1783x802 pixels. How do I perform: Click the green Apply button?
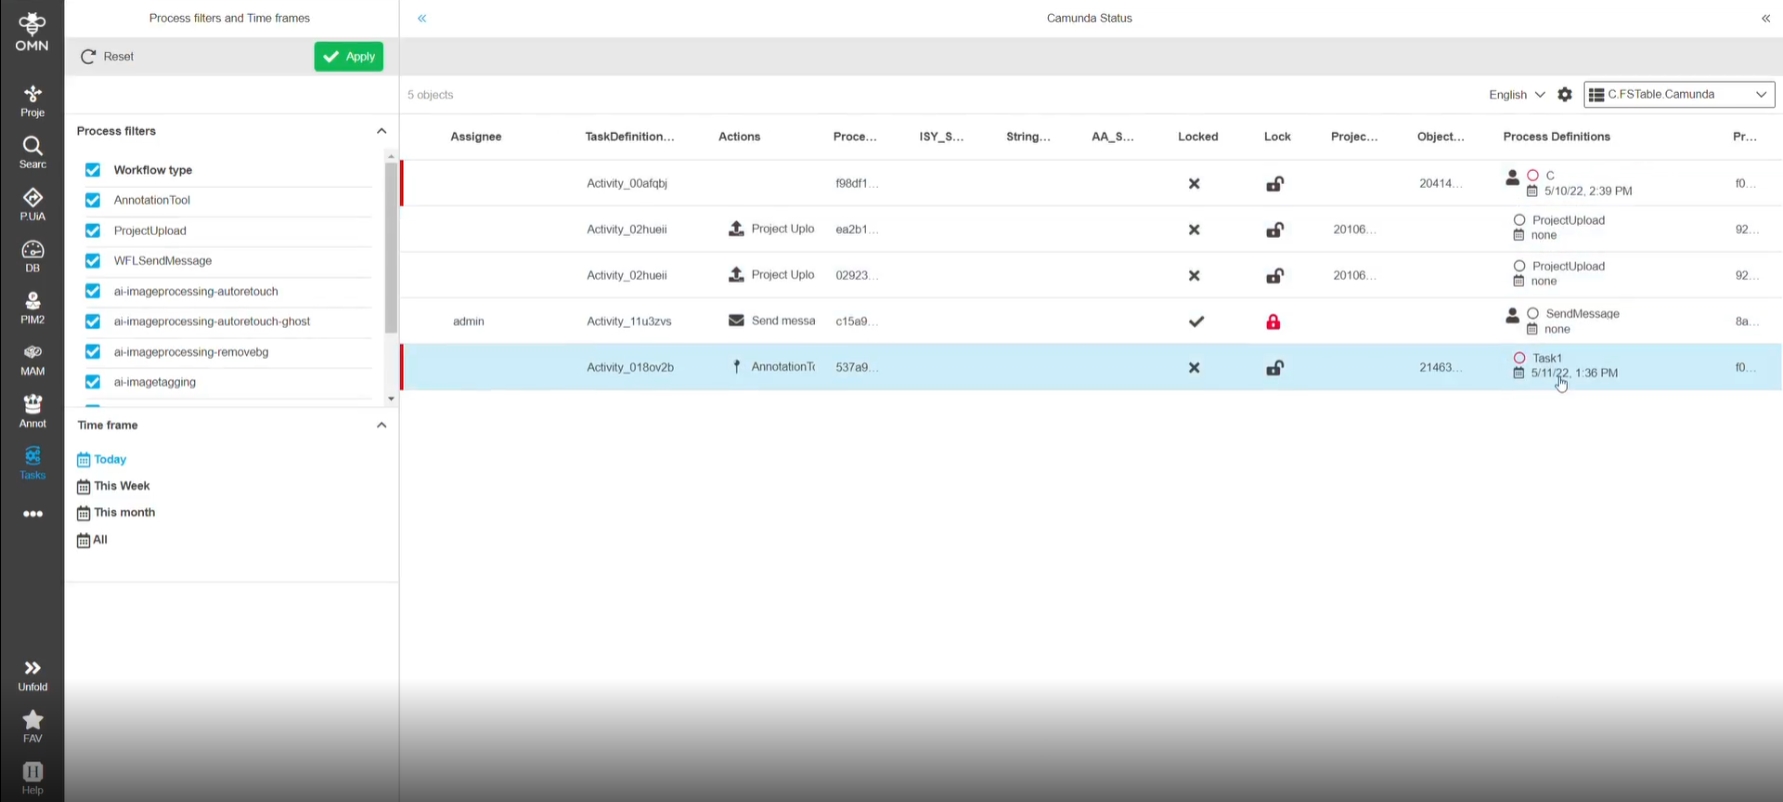(348, 57)
